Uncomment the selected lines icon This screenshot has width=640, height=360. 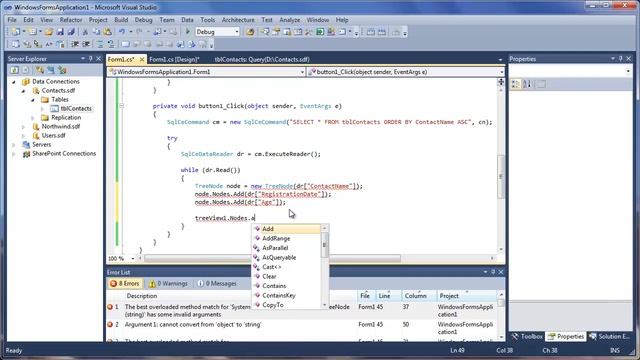111,44
